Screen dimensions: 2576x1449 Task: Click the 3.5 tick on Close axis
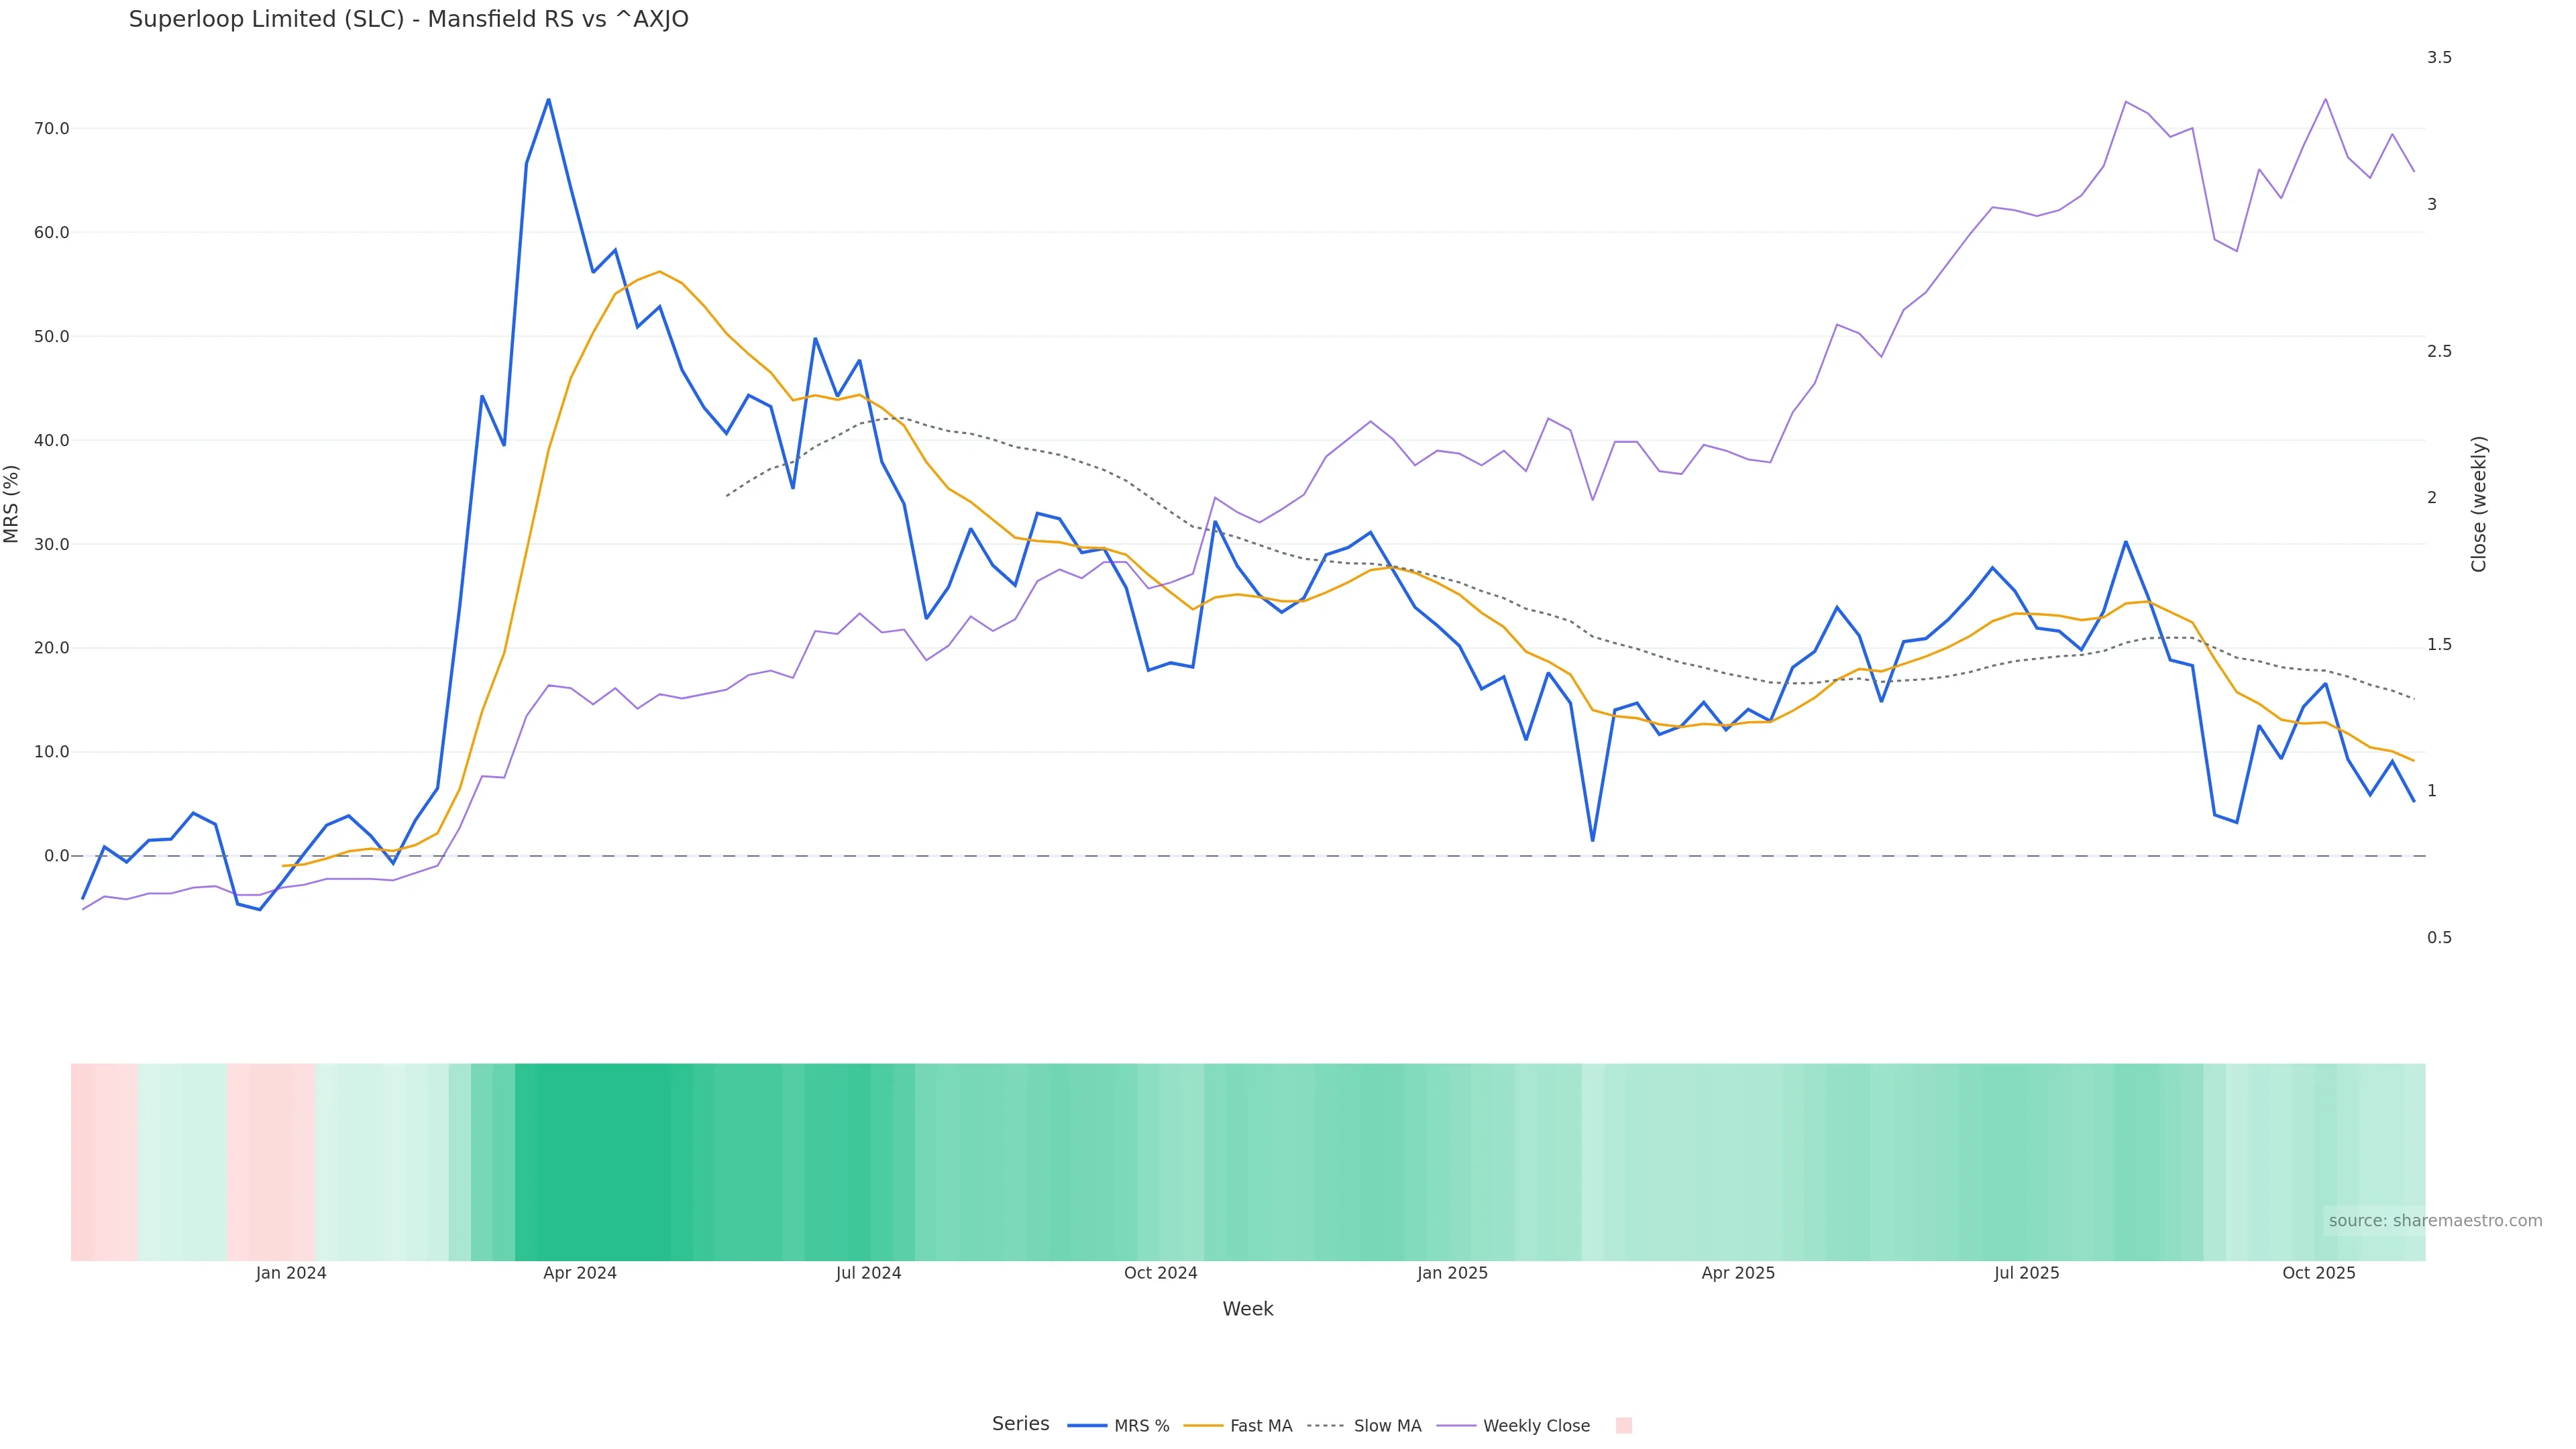pyautogui.click(x=2439, y=58)
